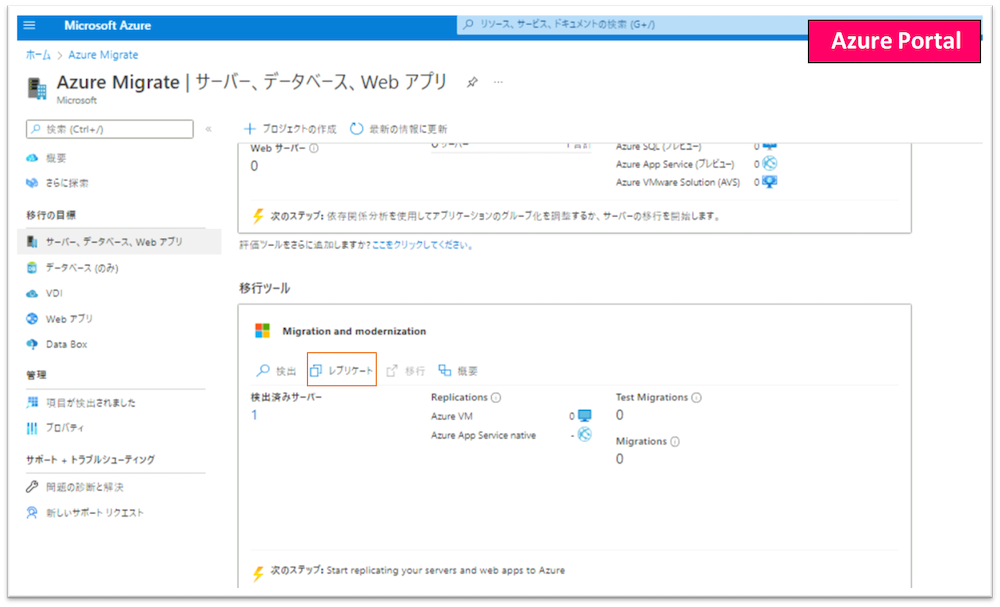Open the more options ellipsis by title
The image size is (1000, 607).
[498, 82]
